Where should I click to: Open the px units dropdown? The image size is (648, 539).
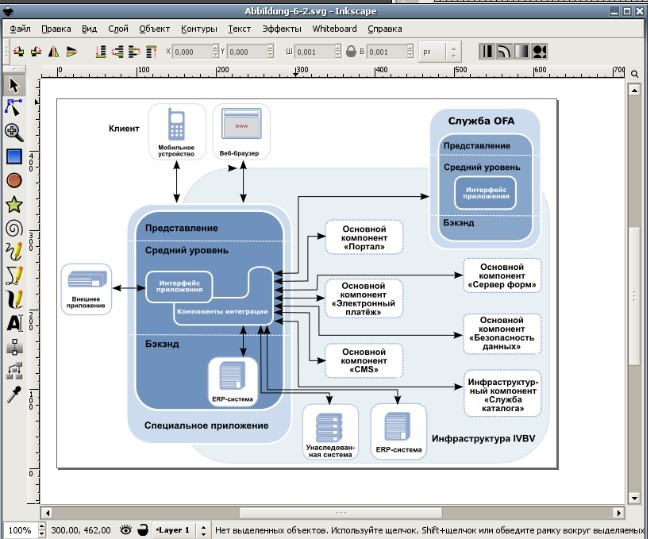tap(440, 52)
